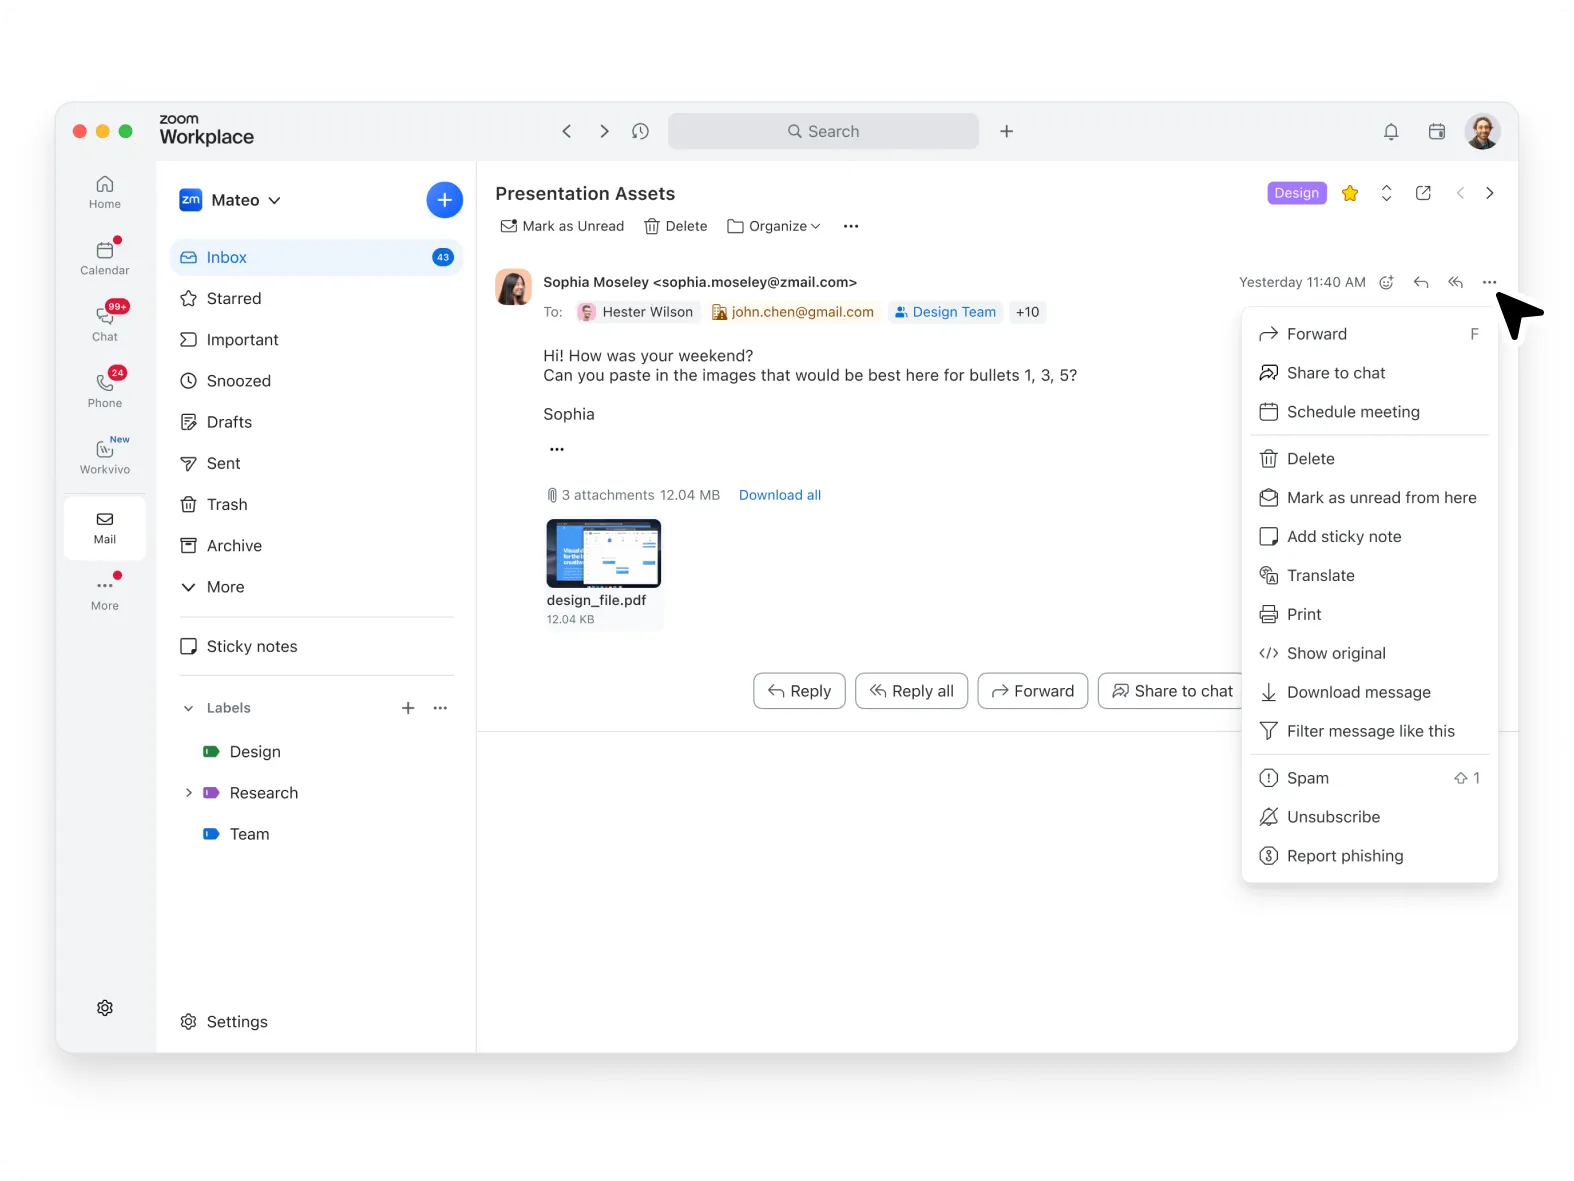Click the reply all arrow icon near timestamp

click(x=1455, y=282)
